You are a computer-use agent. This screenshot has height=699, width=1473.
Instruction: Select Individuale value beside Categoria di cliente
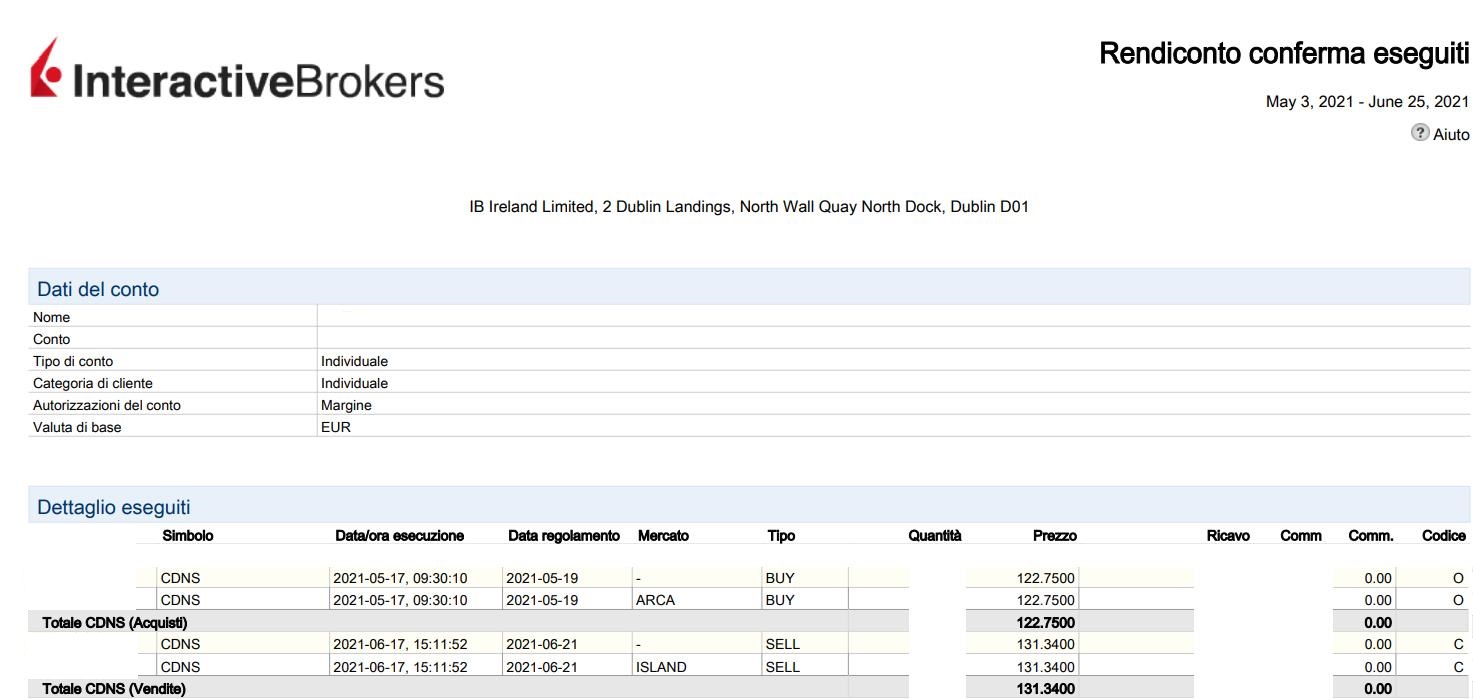(x=354, y=383)
